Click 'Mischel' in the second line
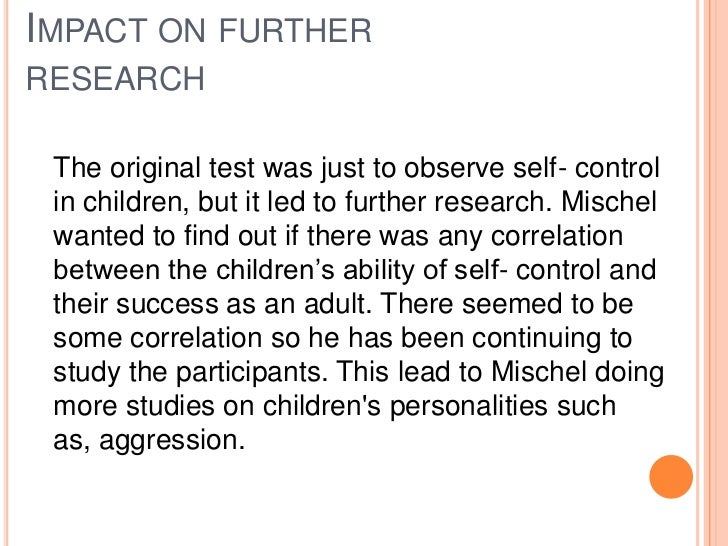The height and width of the screenshot is (546, 728). (609, 202)
